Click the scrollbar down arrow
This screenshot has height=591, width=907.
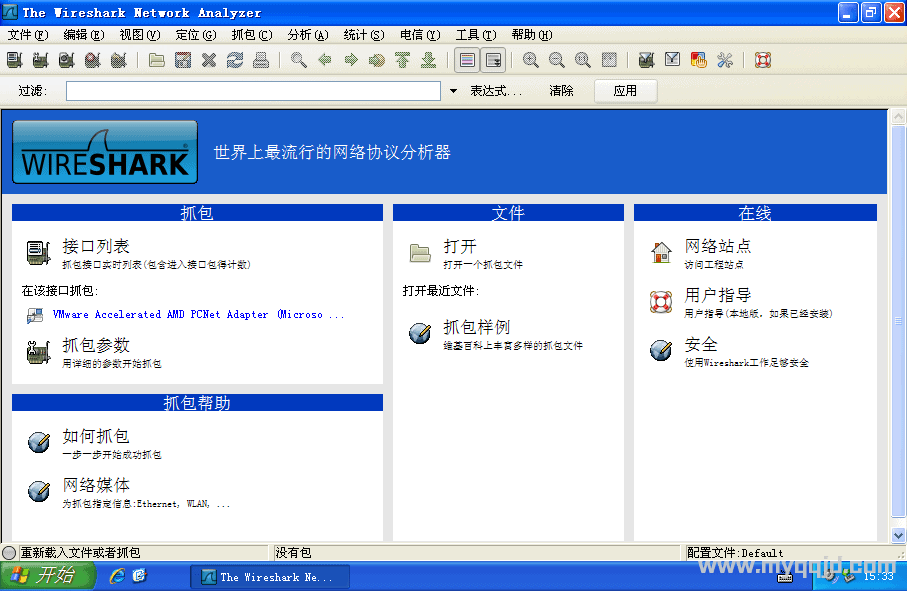[898, 535]
